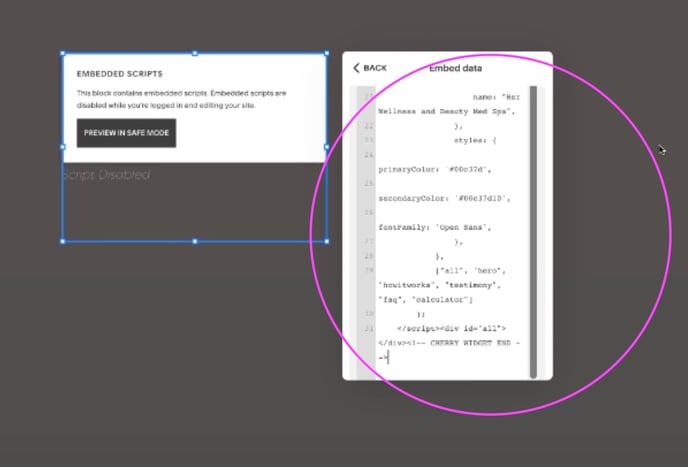This screenshot has width=688, height=467.
Task: Click the BACK label in embed panel
Action: pos(375,68)
